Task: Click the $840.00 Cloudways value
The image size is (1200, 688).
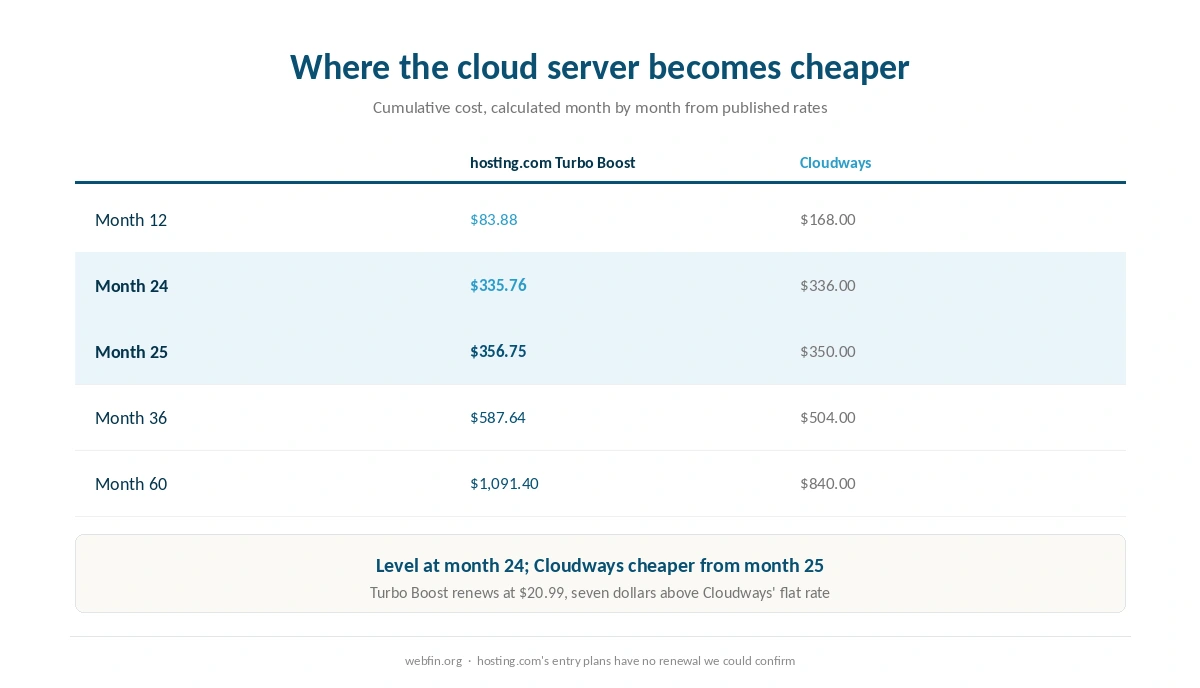Action: click(828, 483)
